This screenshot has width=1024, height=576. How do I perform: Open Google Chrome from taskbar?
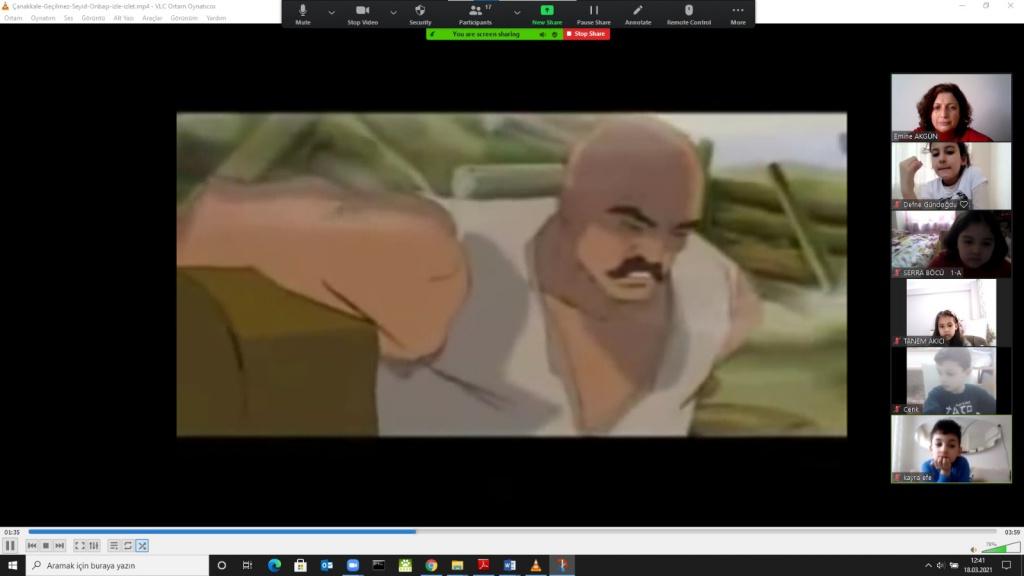point(431,566)
